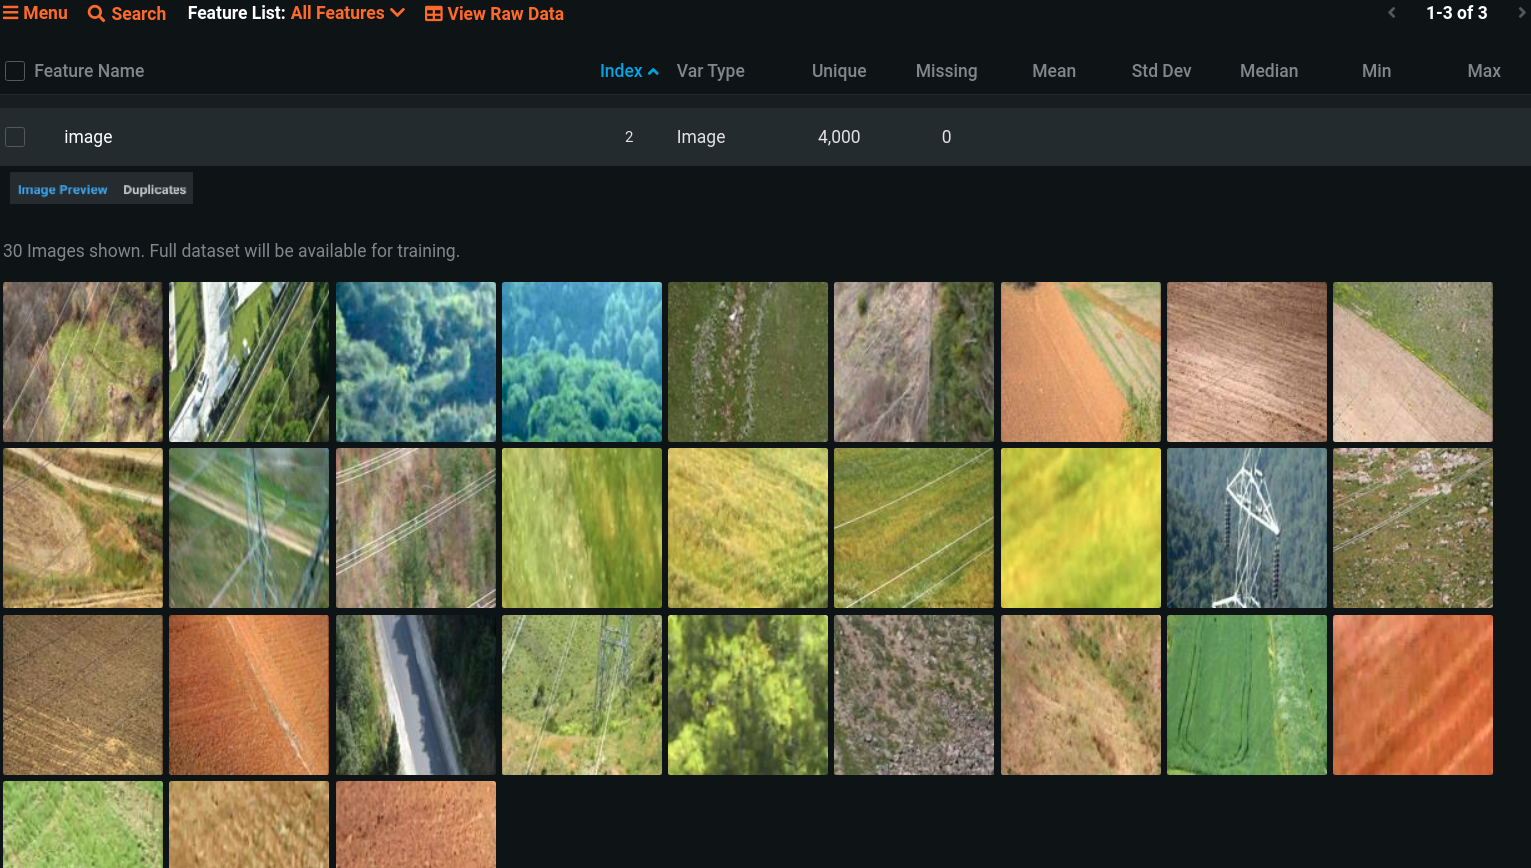Toggle Index column sort arrow
The image size is (1531, 868).
(x=653, y=72)
